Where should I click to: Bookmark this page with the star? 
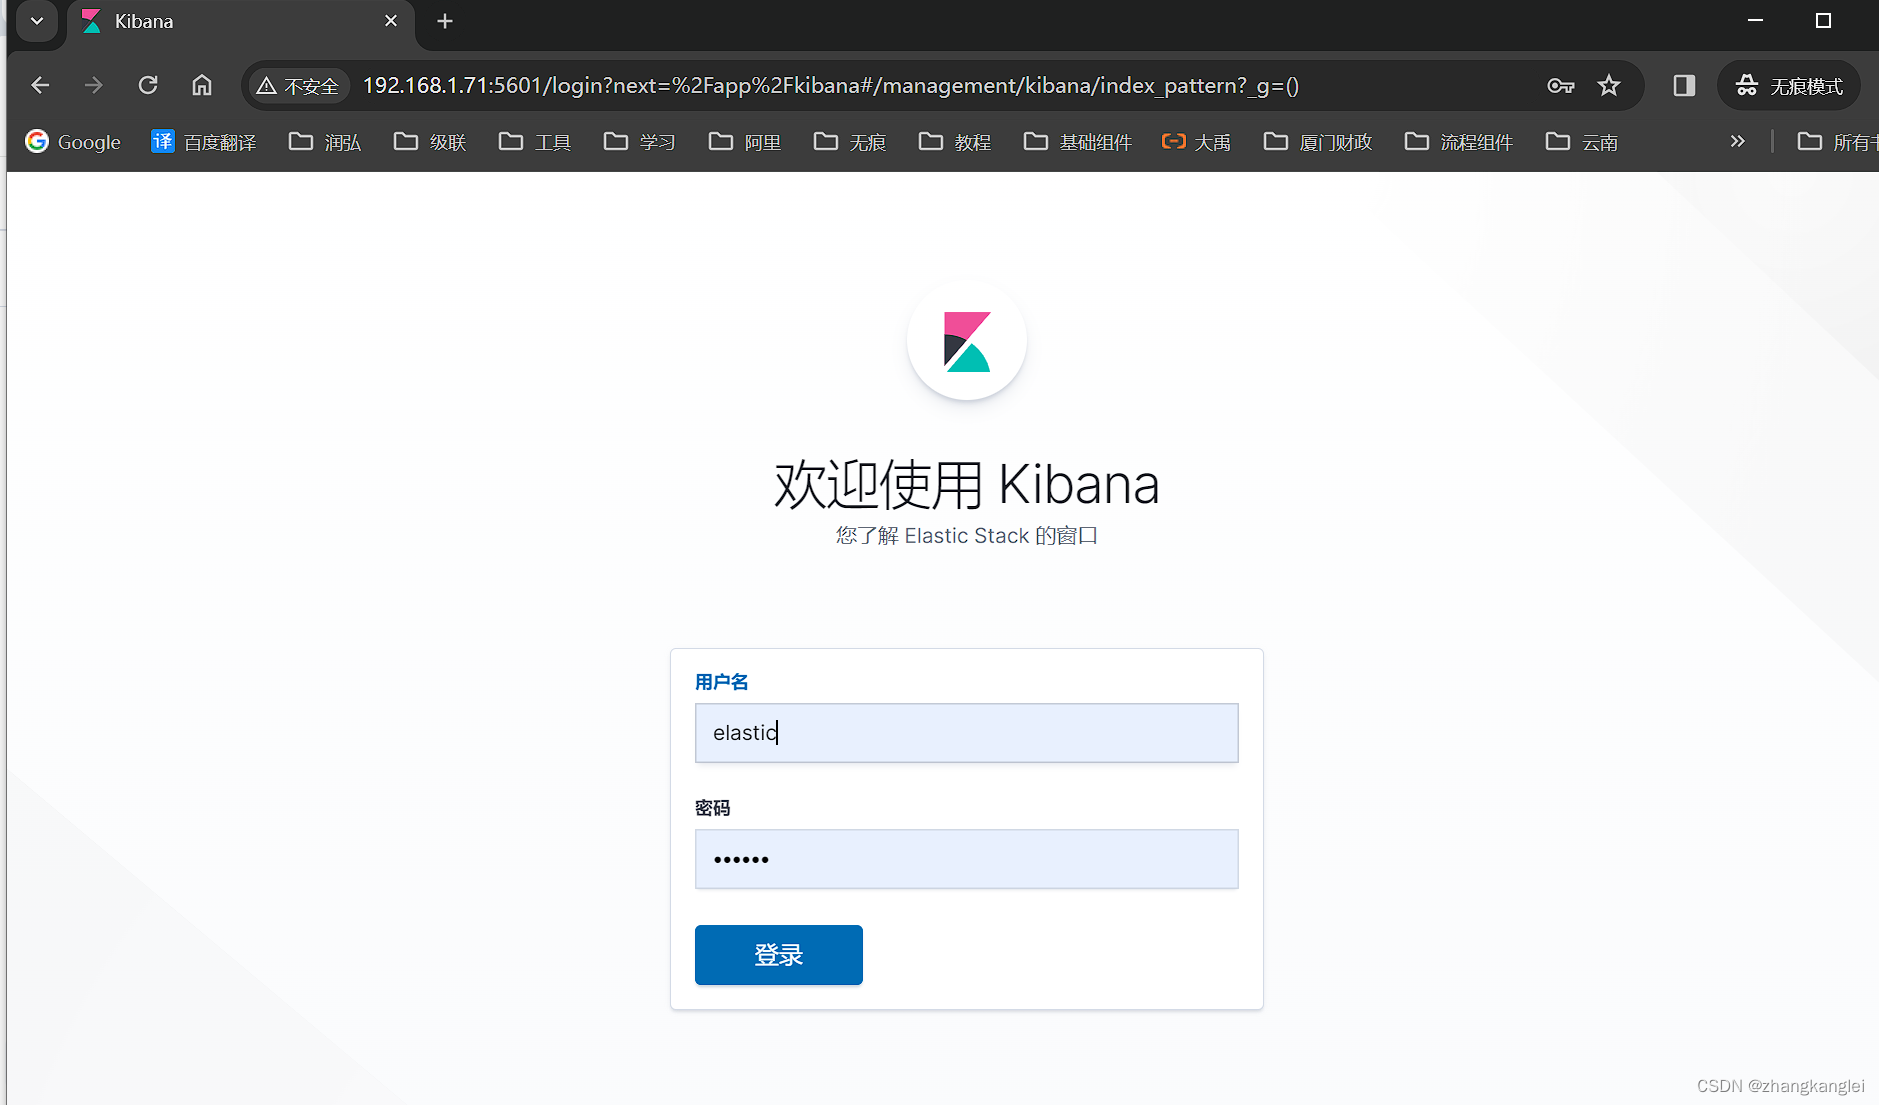point(1609,86)
